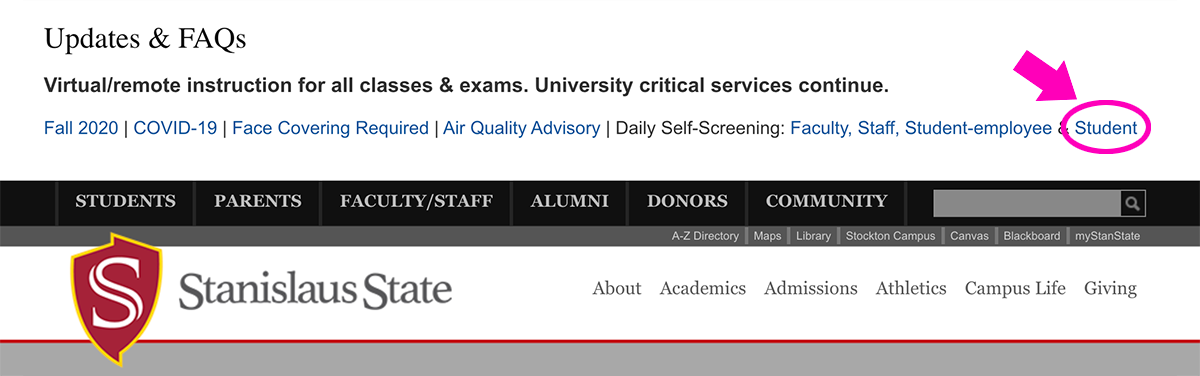
Task: Open the Parents audience menu
Action: point(257,201)
